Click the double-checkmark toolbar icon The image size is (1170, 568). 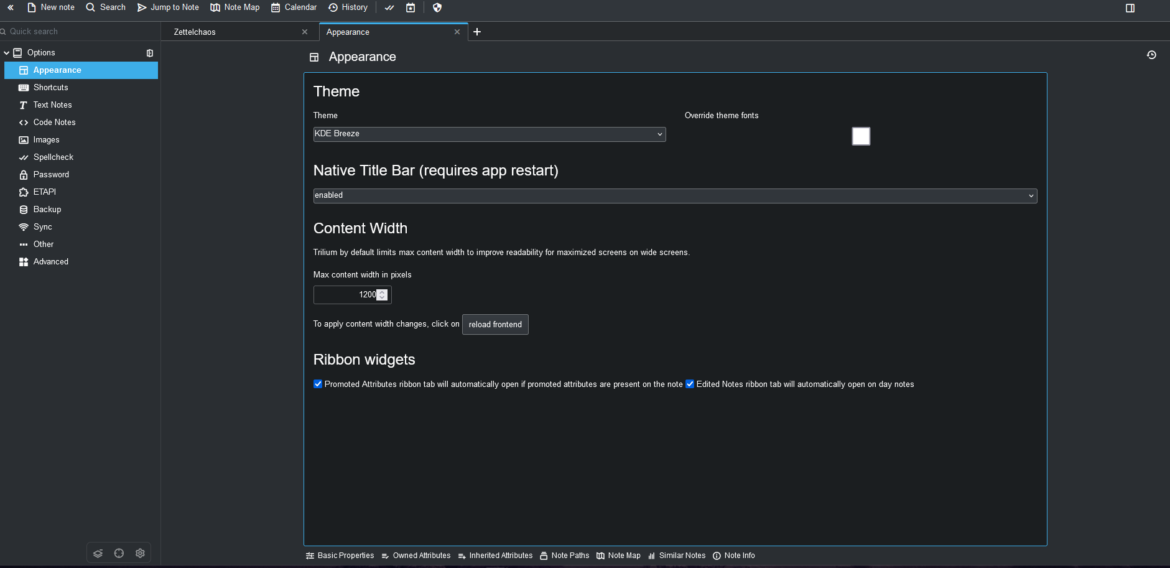(x=390, y=7)
